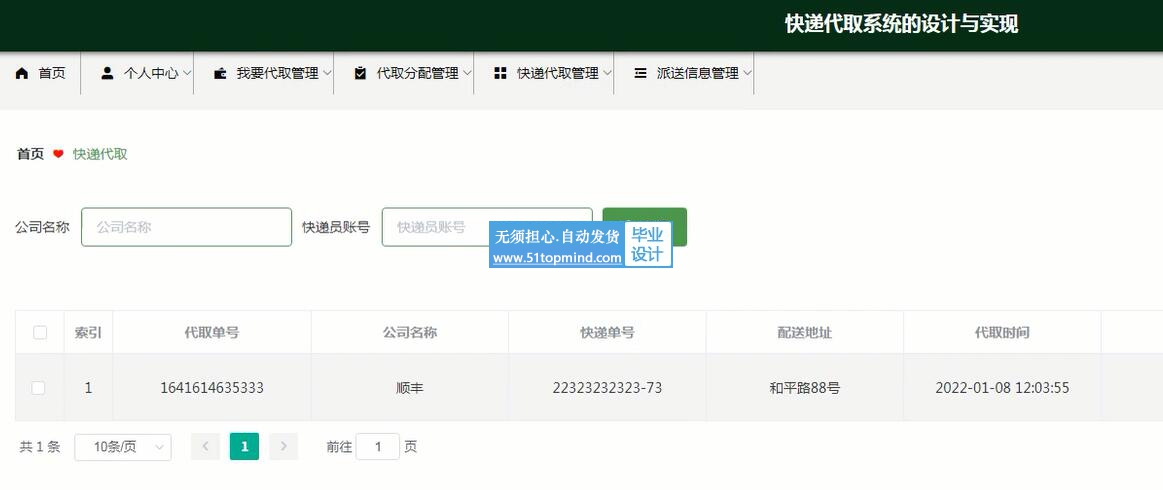Click the list icon for 派送信息管理
Viewport: 1163px width, 490px height.
(x=641, y=73)
